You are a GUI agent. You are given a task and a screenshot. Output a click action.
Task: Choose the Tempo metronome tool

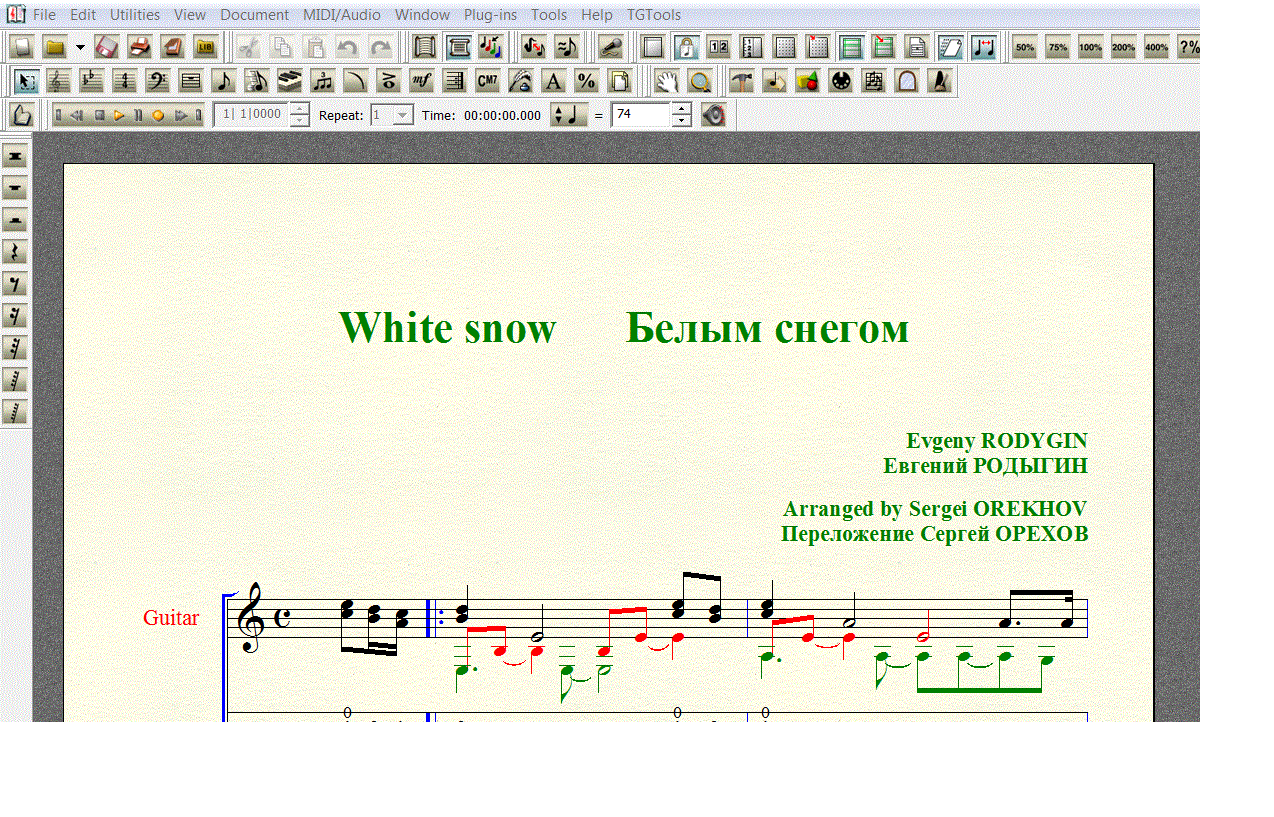click(x=939, y=82)
